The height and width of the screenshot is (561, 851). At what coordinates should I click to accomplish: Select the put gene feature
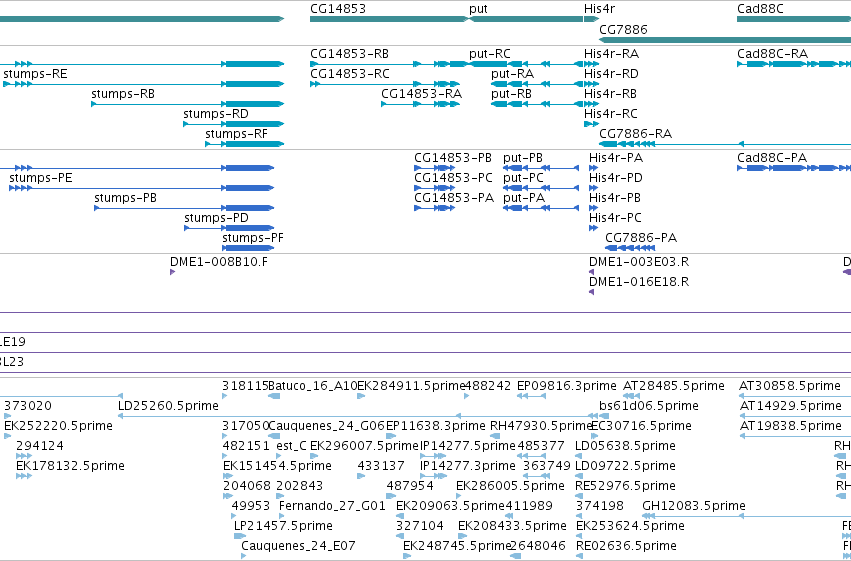pos(526,19)
